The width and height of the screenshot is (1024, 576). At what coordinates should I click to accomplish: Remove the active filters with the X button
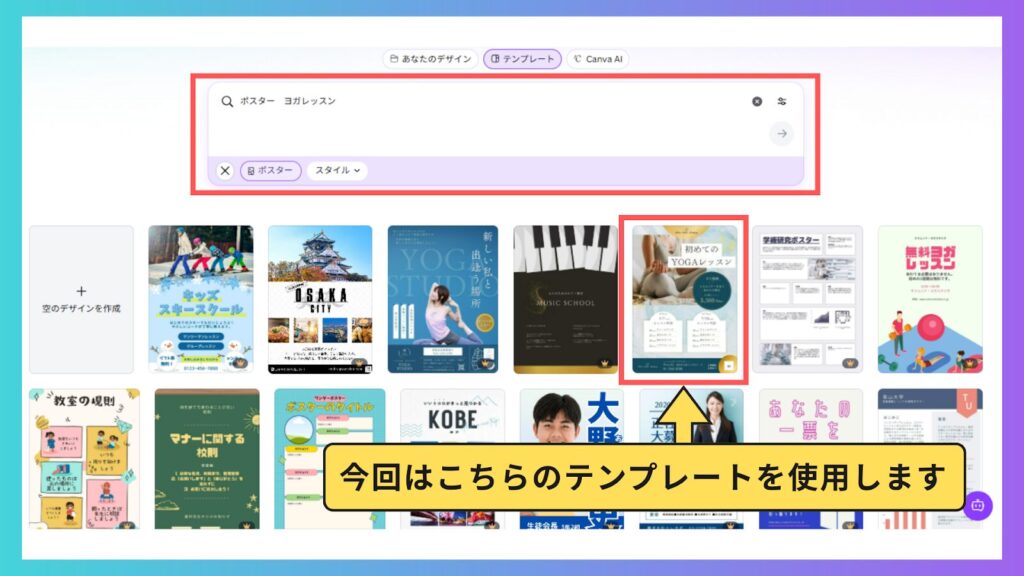(225, 171)
